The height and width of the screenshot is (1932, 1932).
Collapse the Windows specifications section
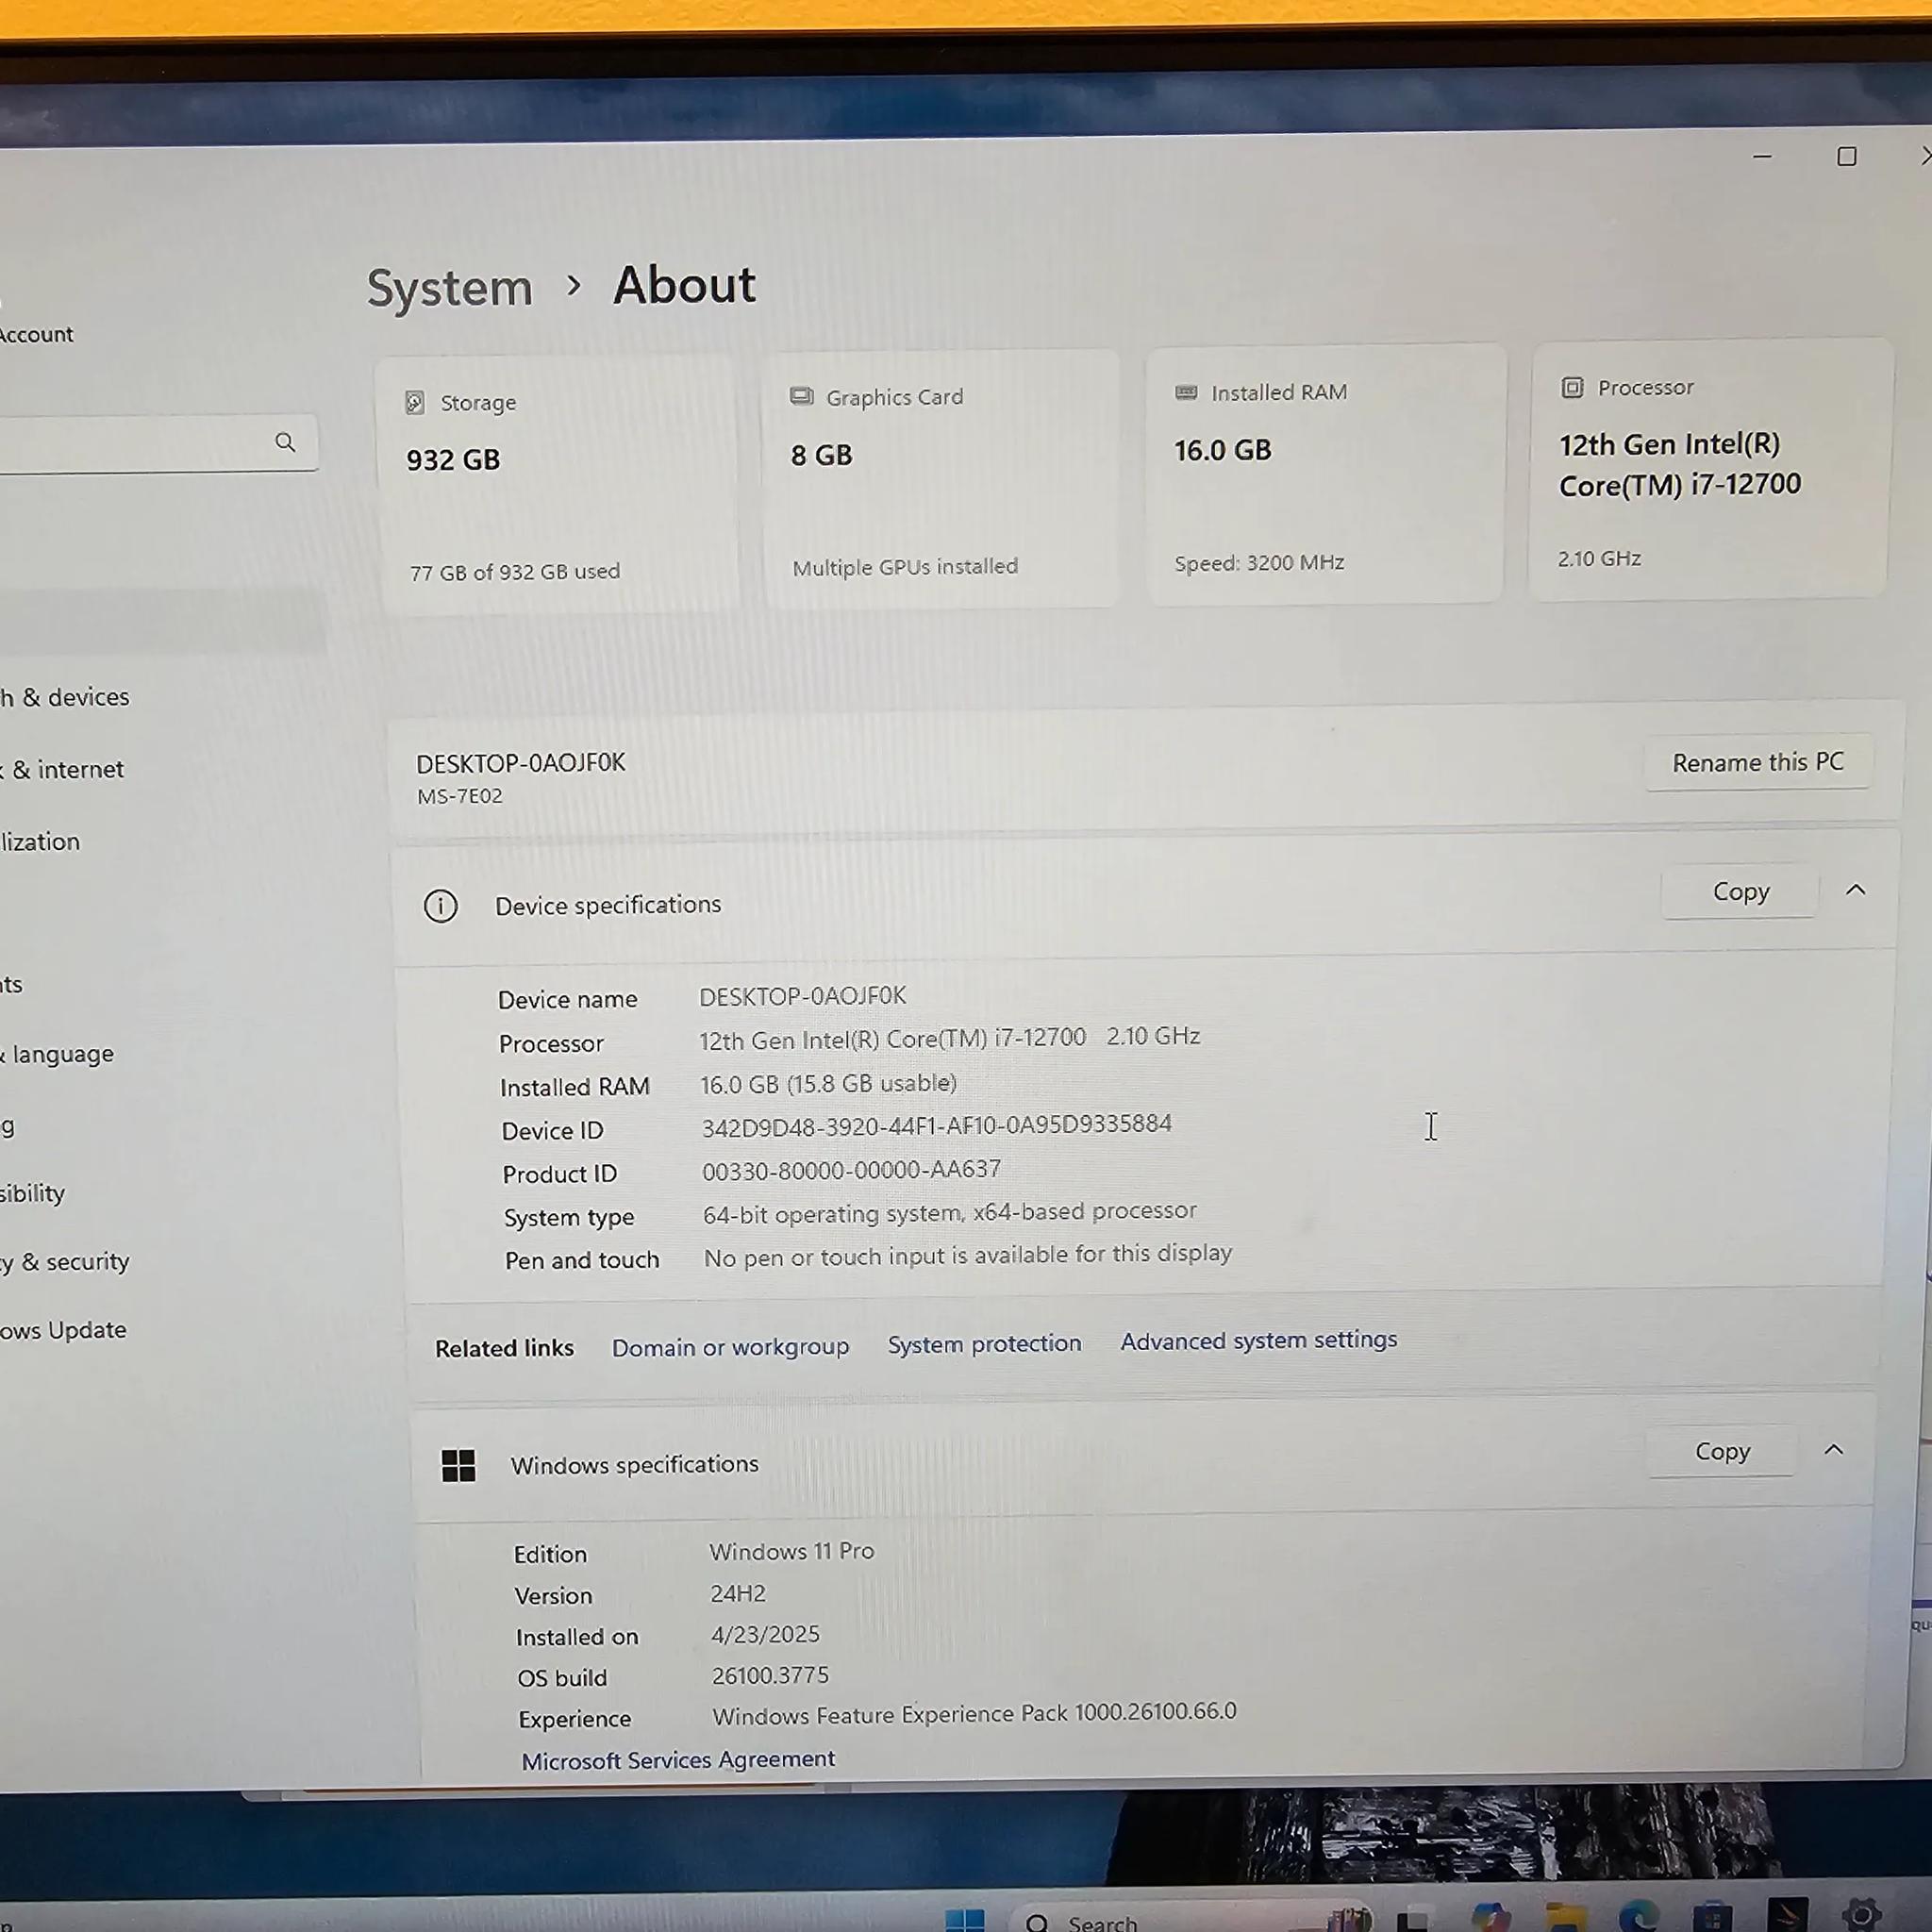[x=1833, y=1449]
